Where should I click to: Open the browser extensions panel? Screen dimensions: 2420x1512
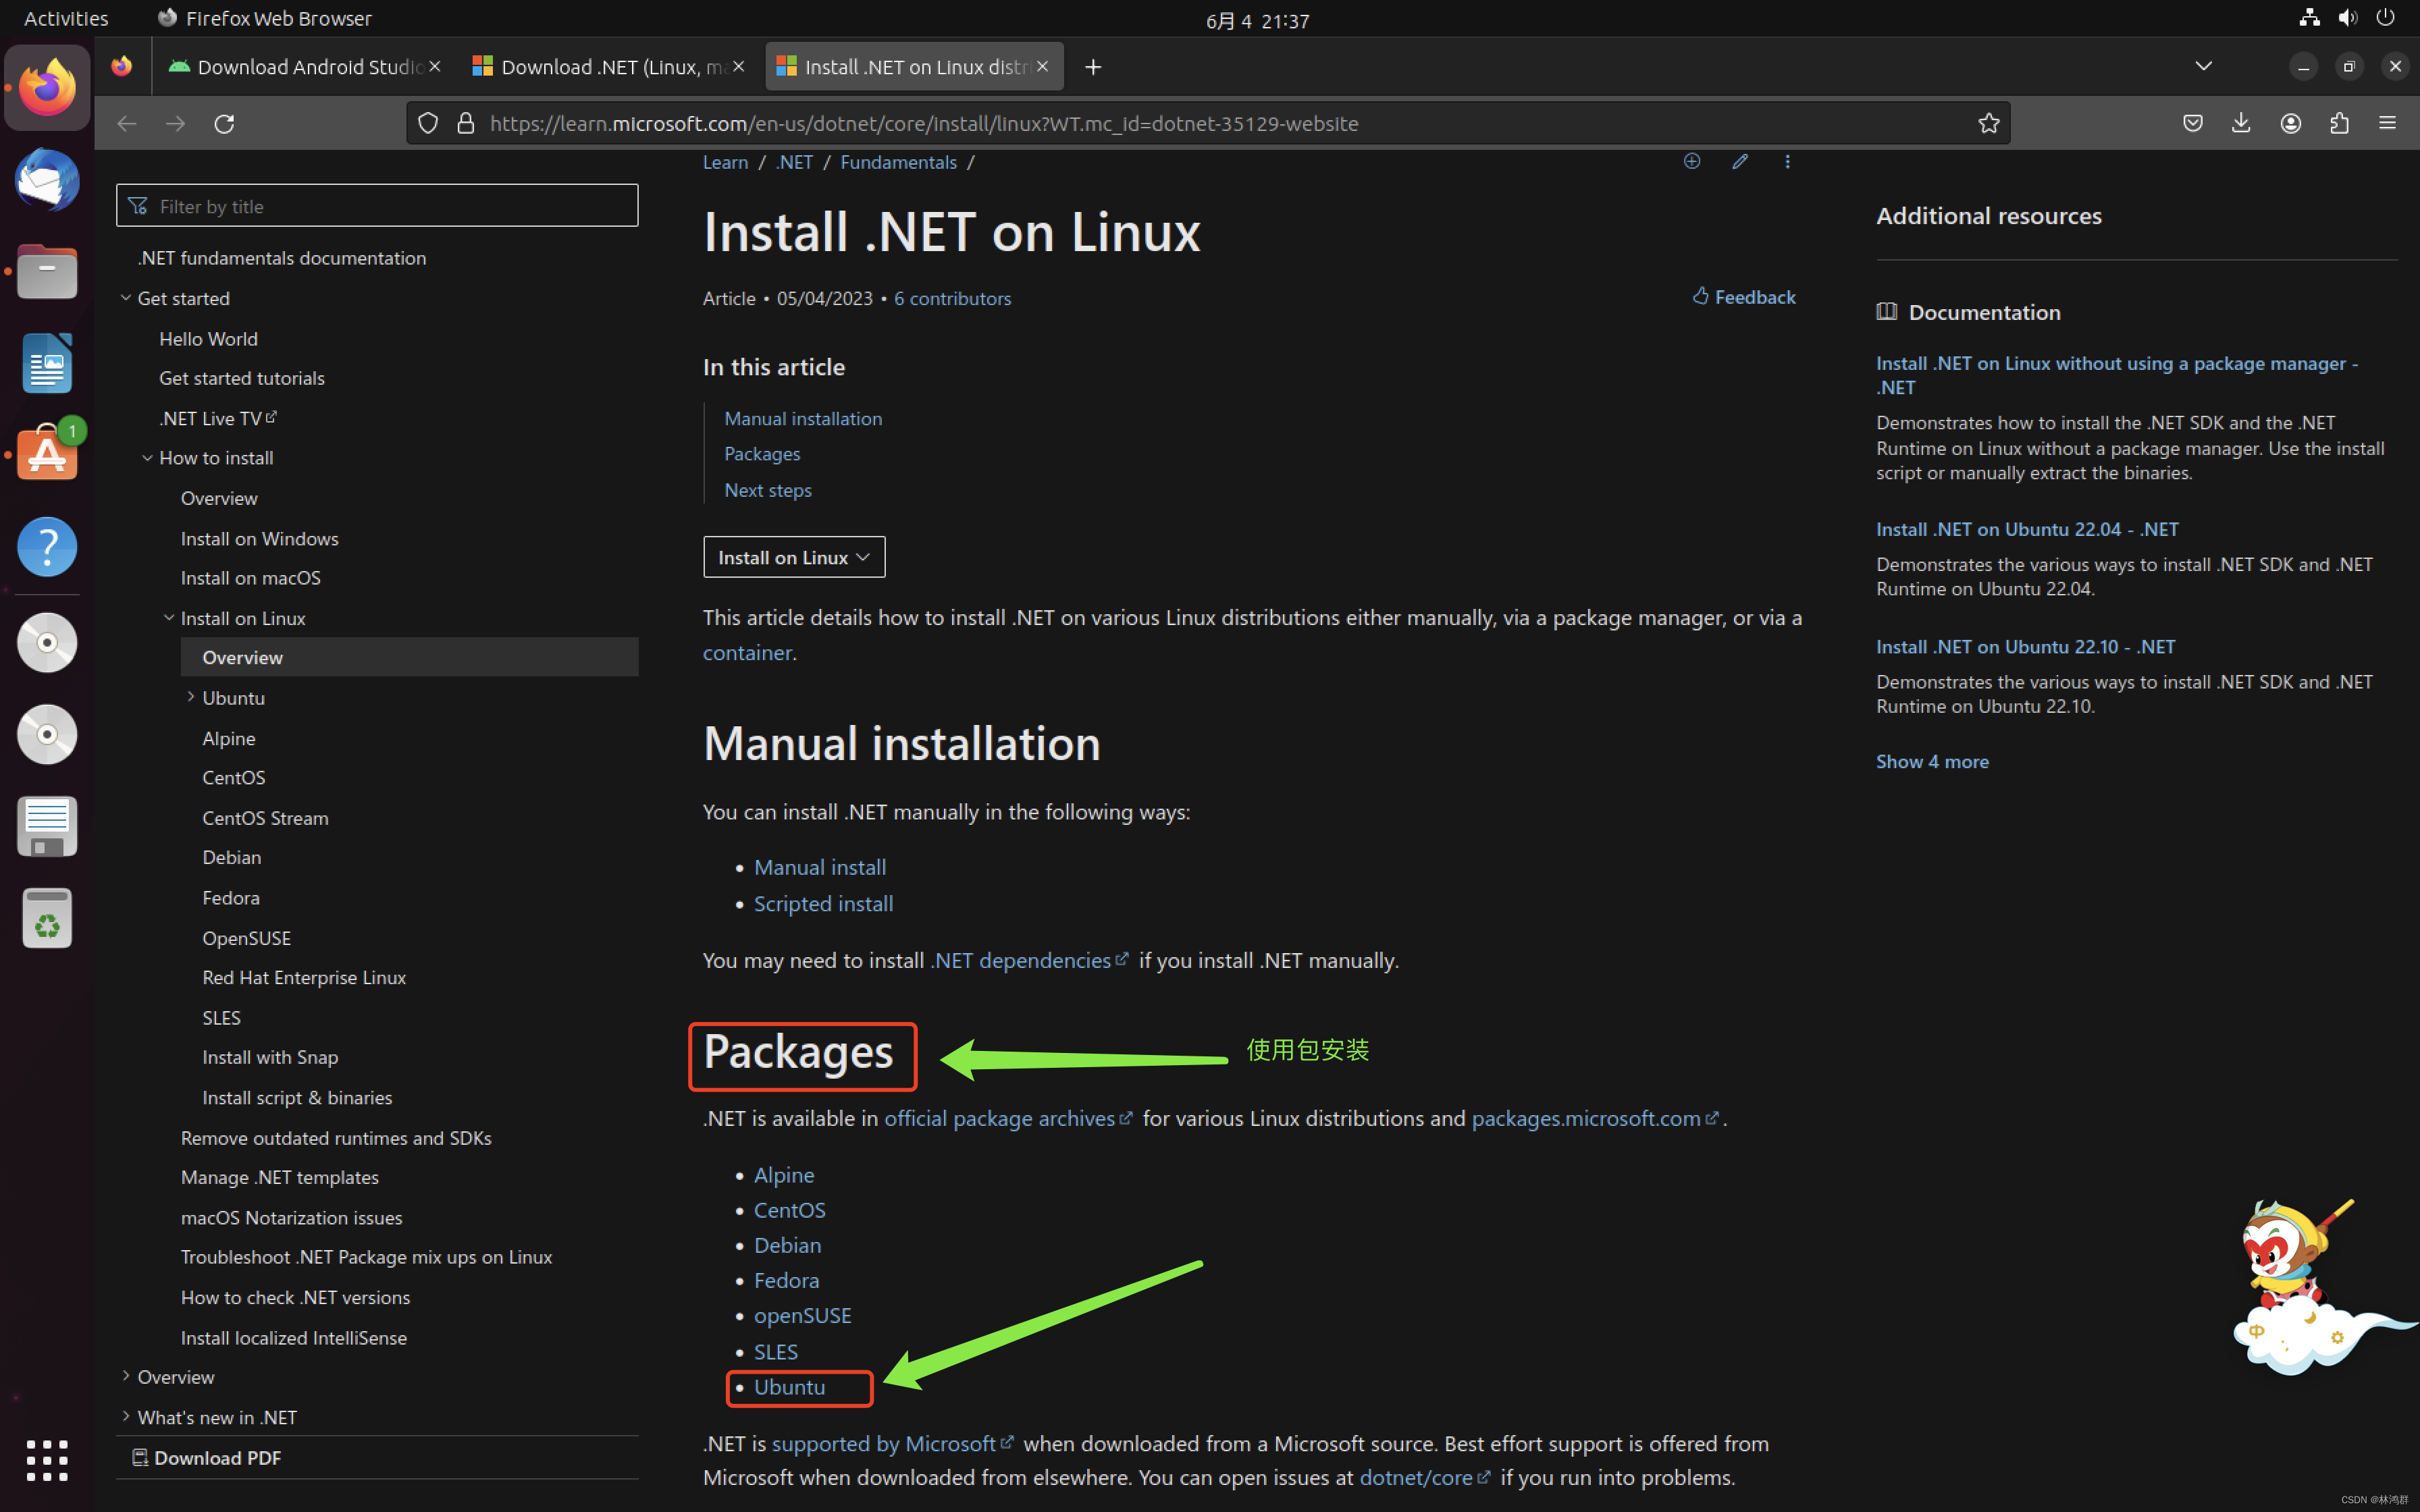click(x=2339, y=123)
